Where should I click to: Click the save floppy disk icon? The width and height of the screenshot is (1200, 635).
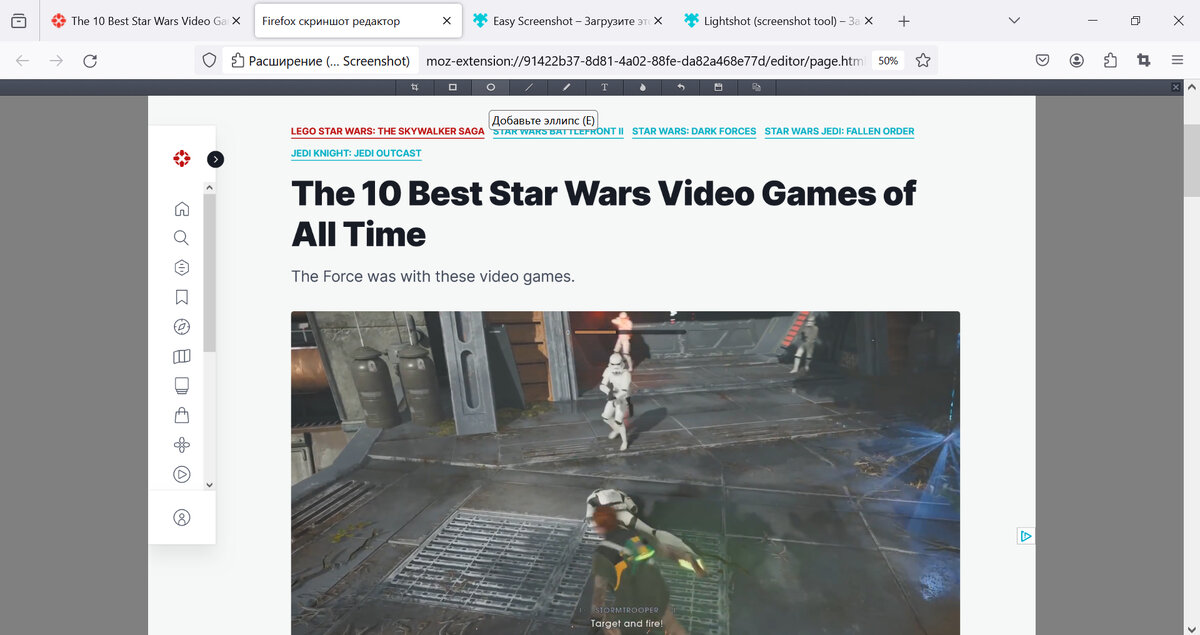click(718, 87)
